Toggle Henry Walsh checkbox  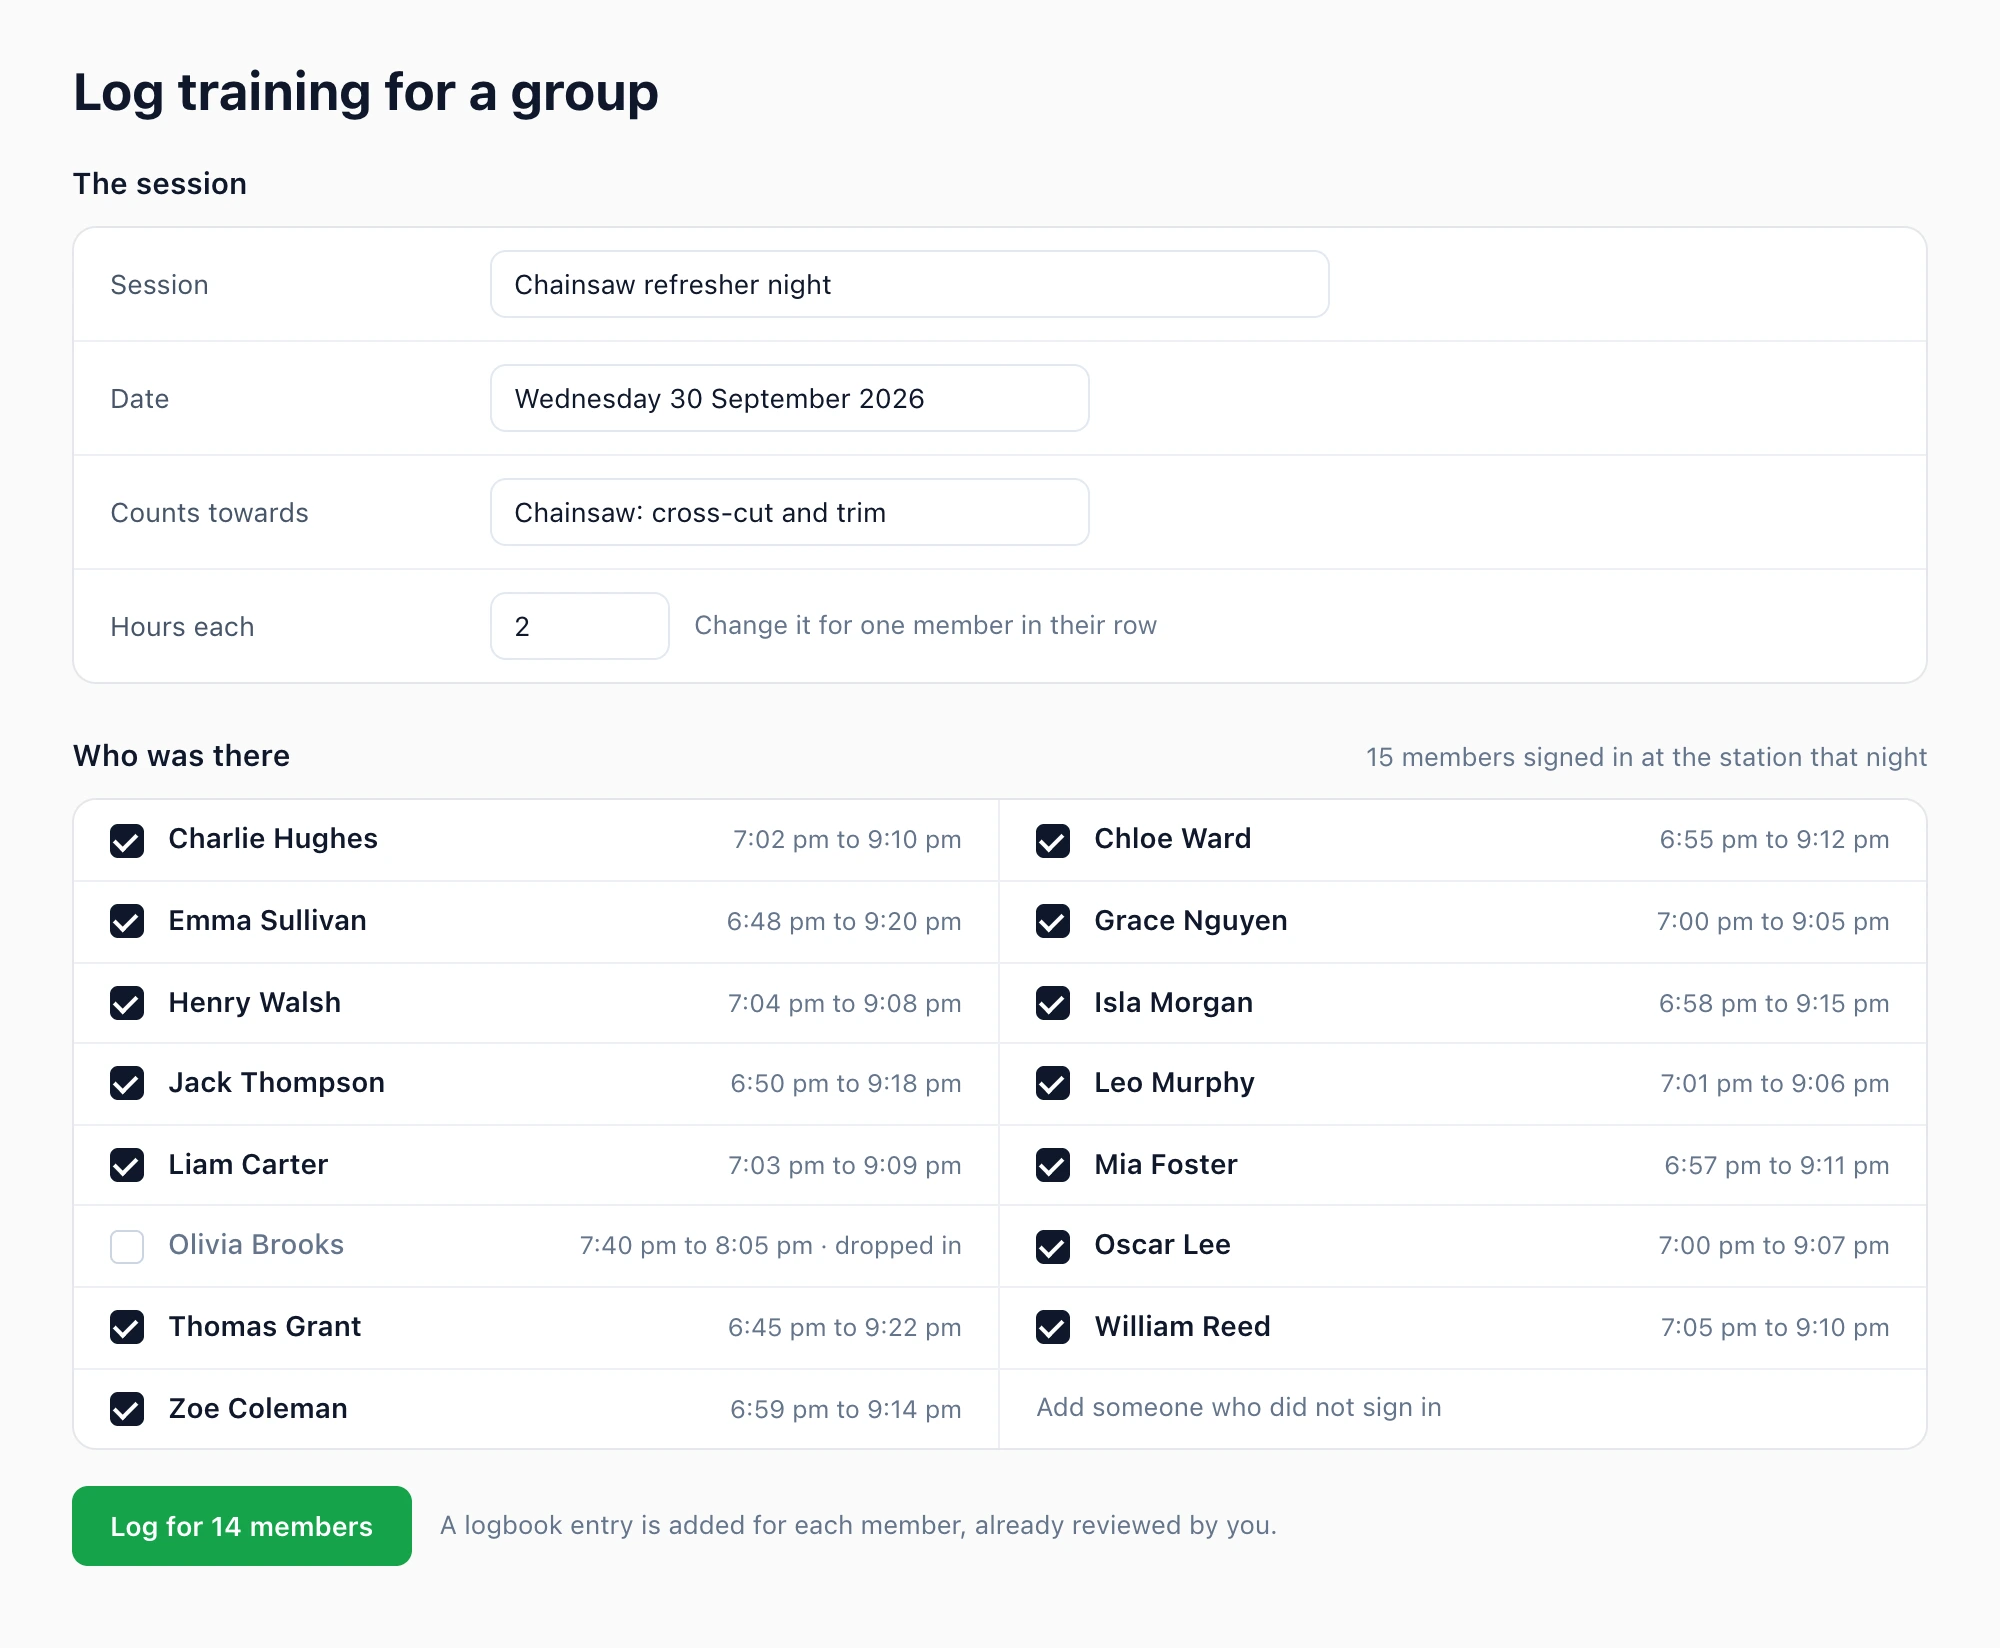coord(127,1003)
